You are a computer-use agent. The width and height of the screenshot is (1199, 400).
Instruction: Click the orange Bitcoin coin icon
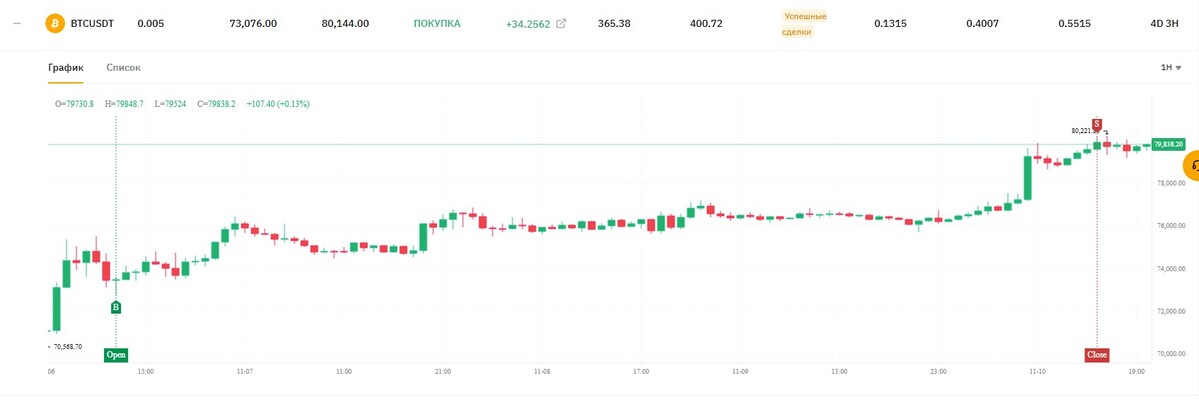pyautogui.click(x=55, y=24)
